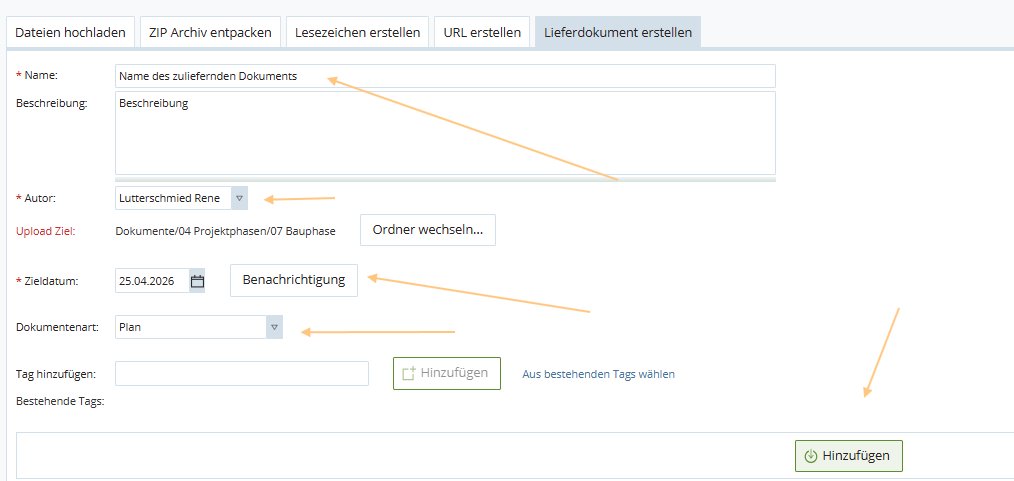Expand the Dokumentenart dropdown arrow
The width and height of the screenshot is (1014, 481).
[x=274, y=327]
